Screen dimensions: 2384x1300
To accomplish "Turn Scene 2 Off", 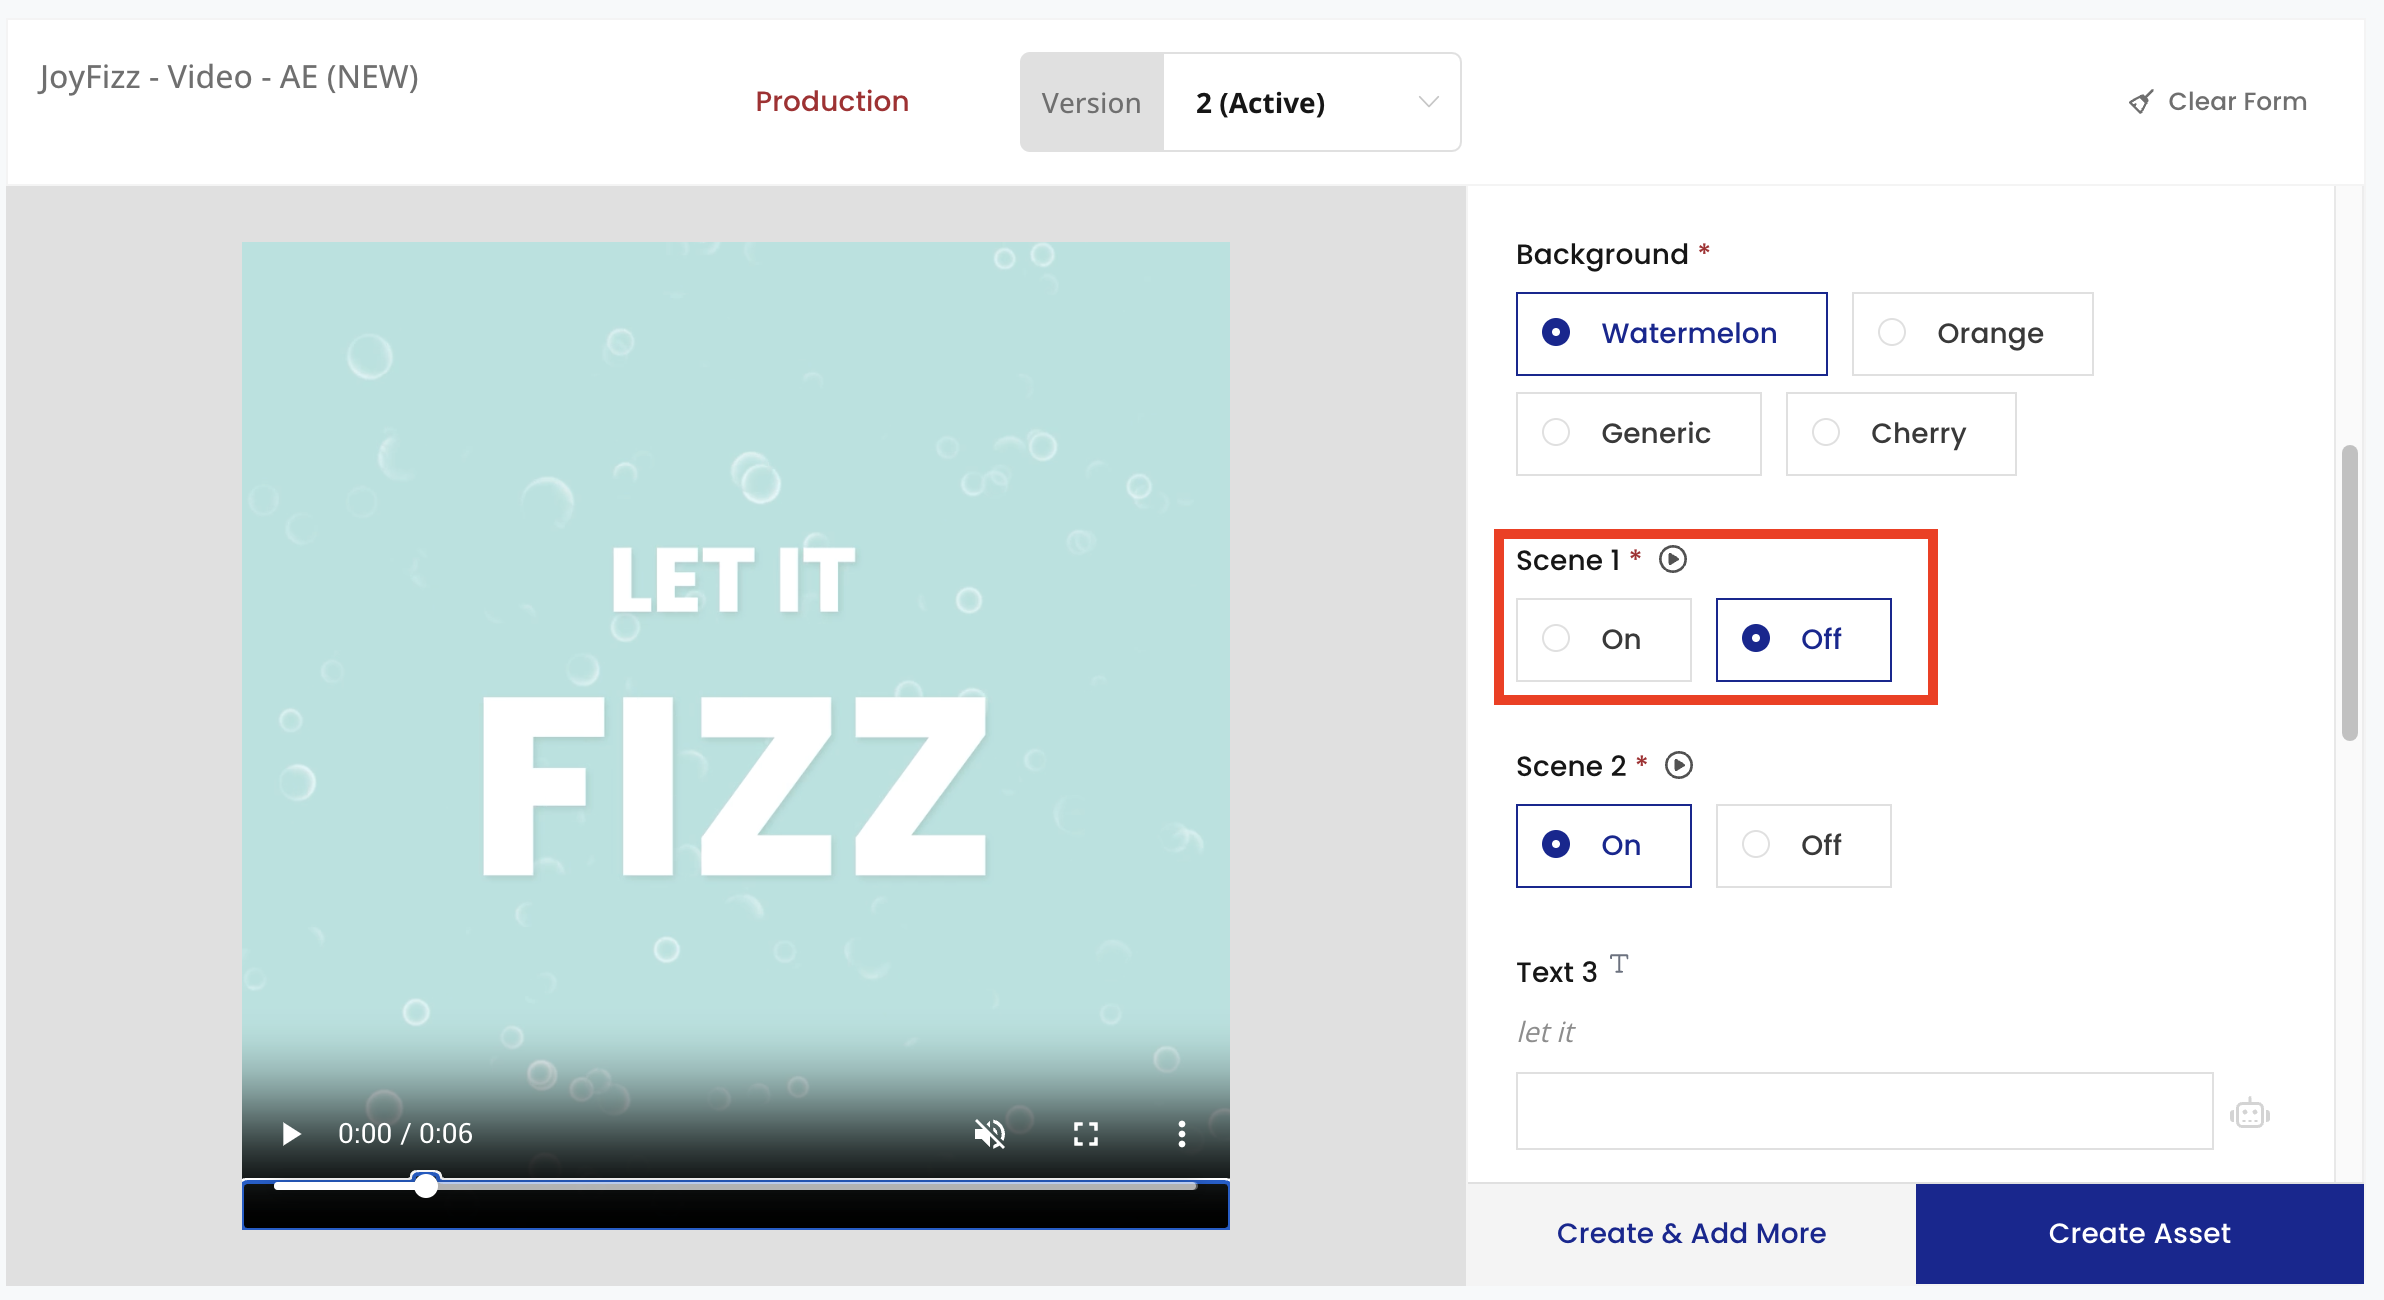I will pyautogui.click(x=1803, y=845).
